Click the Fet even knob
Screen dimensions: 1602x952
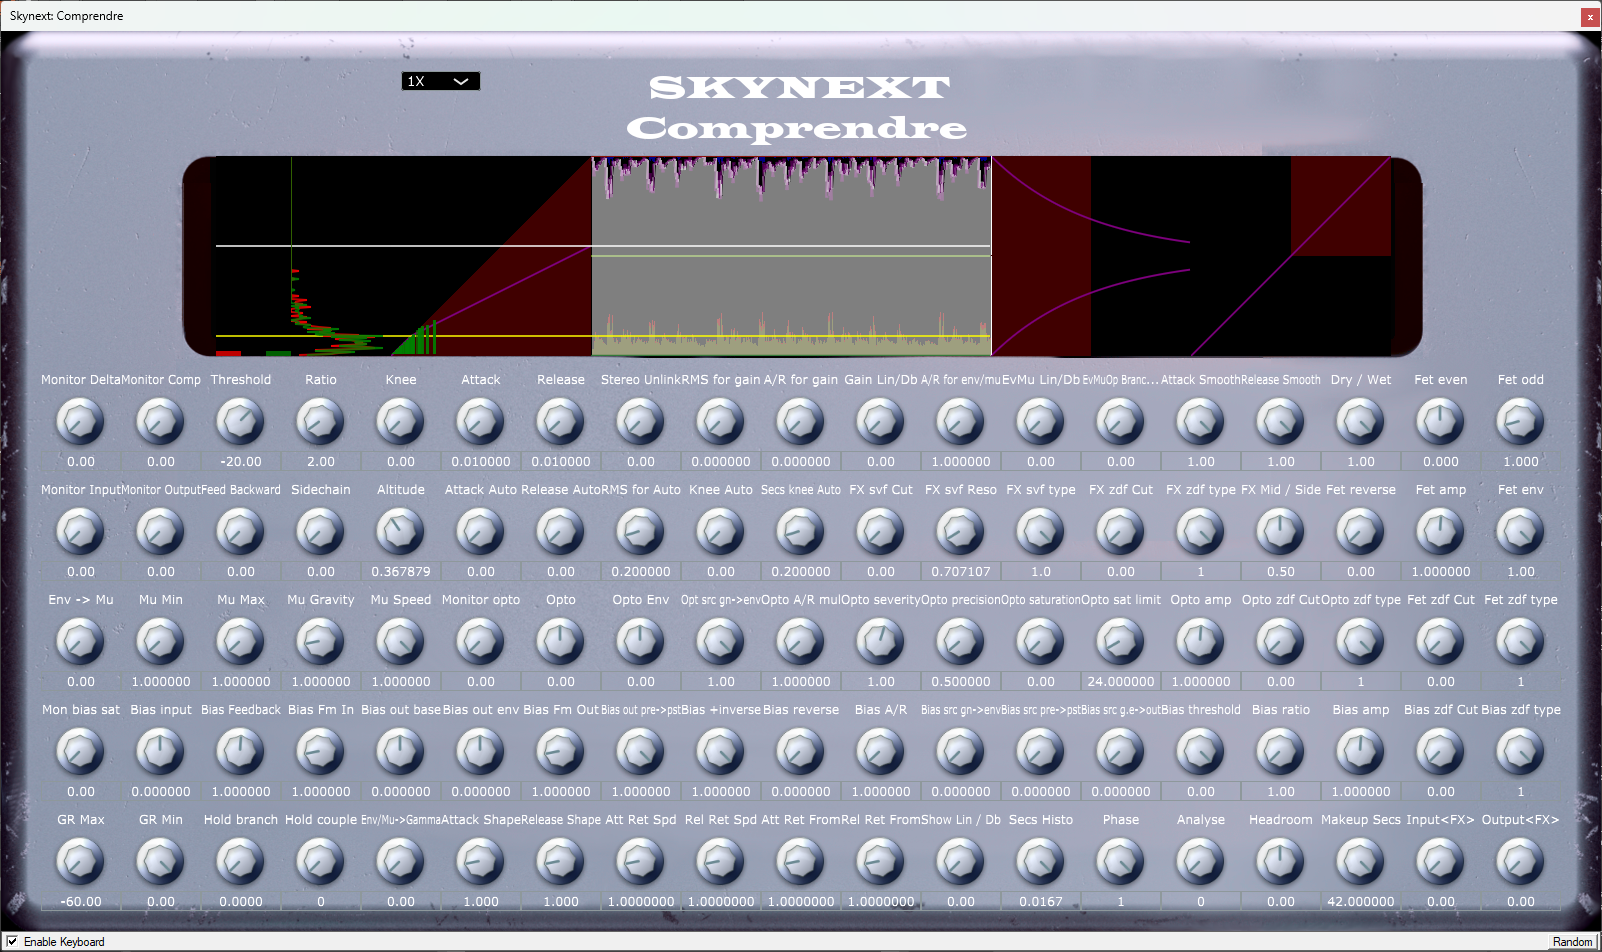1440,421
